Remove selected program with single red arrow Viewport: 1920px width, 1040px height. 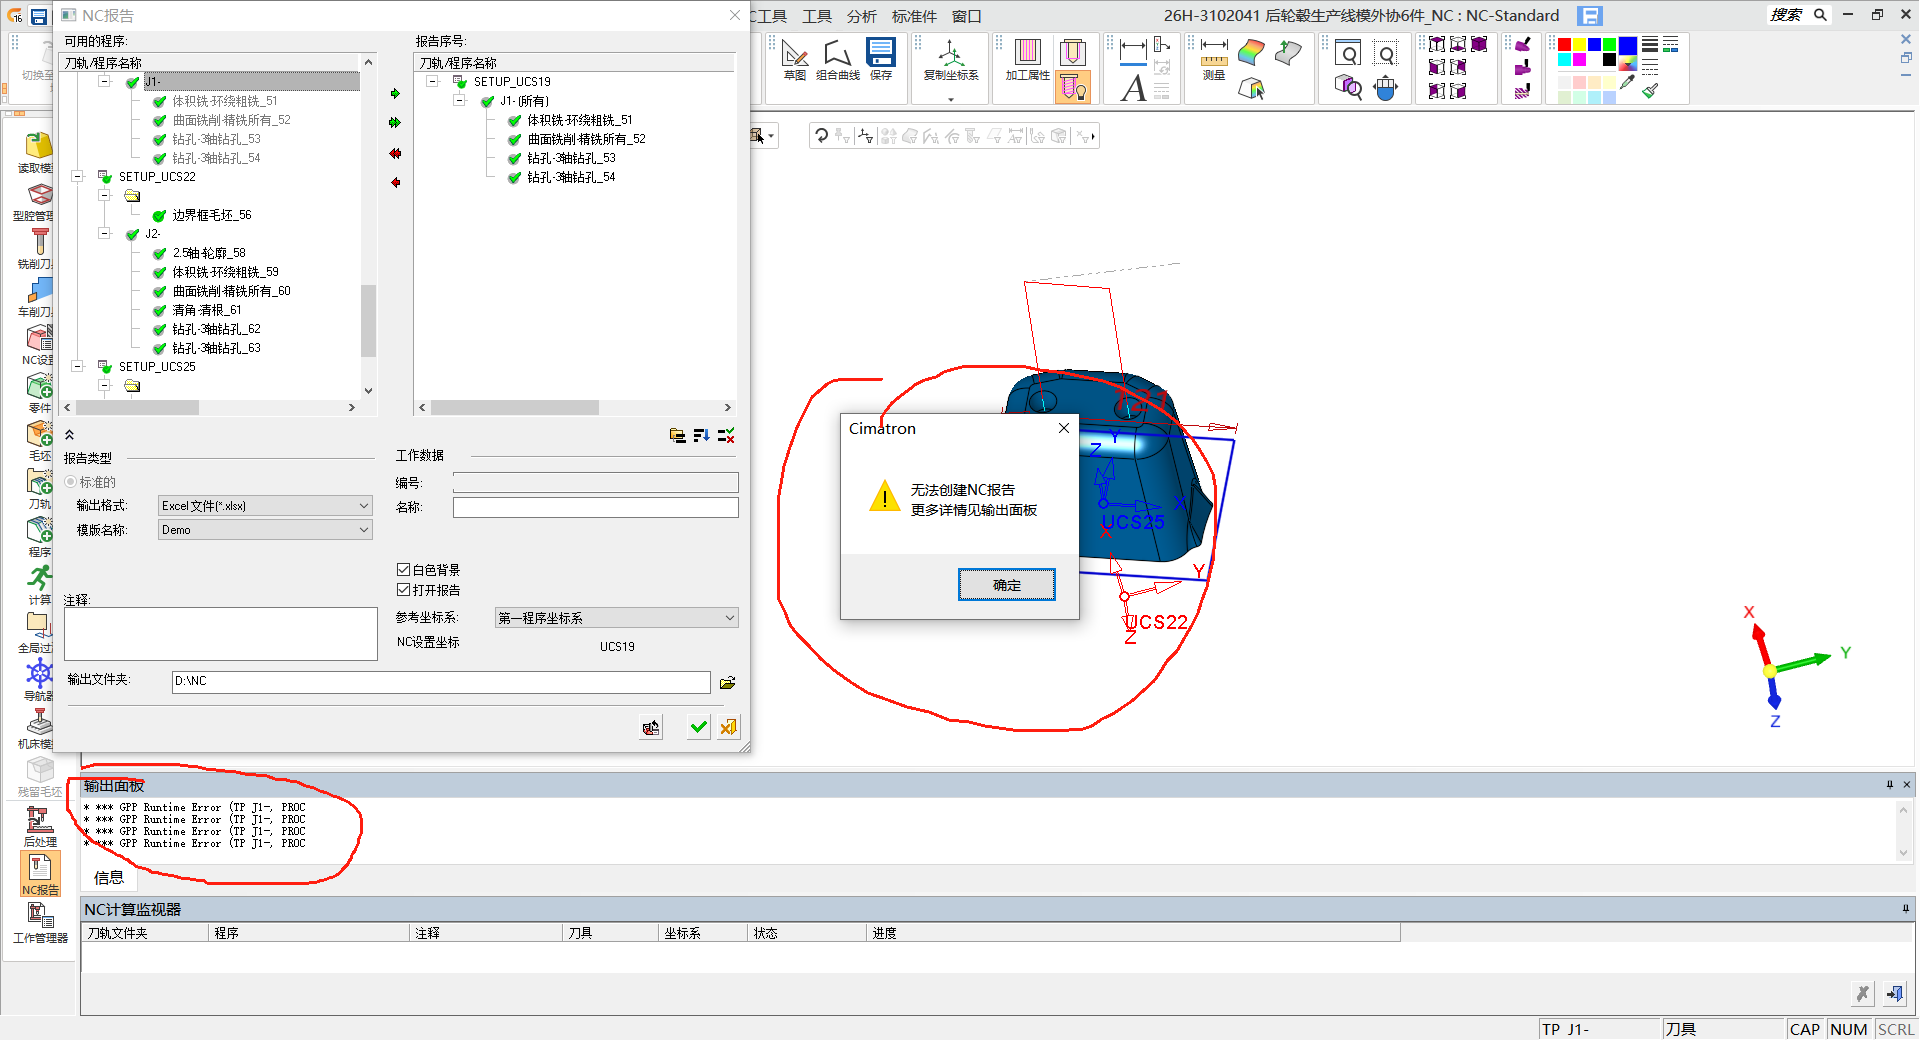click(395, 182)
